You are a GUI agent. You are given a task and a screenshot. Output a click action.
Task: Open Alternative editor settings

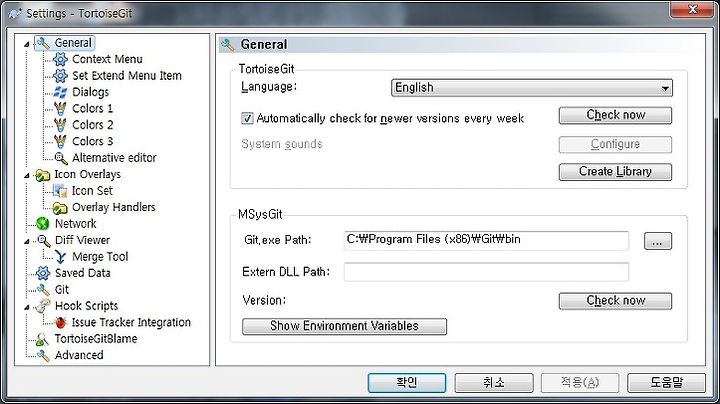point(114,158)
